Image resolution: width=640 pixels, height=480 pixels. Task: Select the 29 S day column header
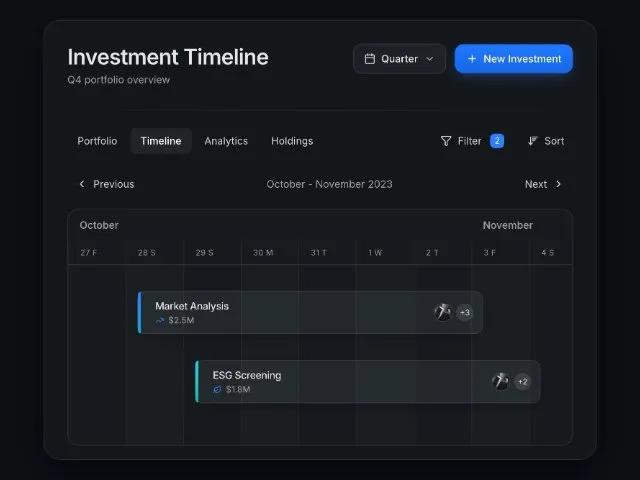click(x=204, y=253)
